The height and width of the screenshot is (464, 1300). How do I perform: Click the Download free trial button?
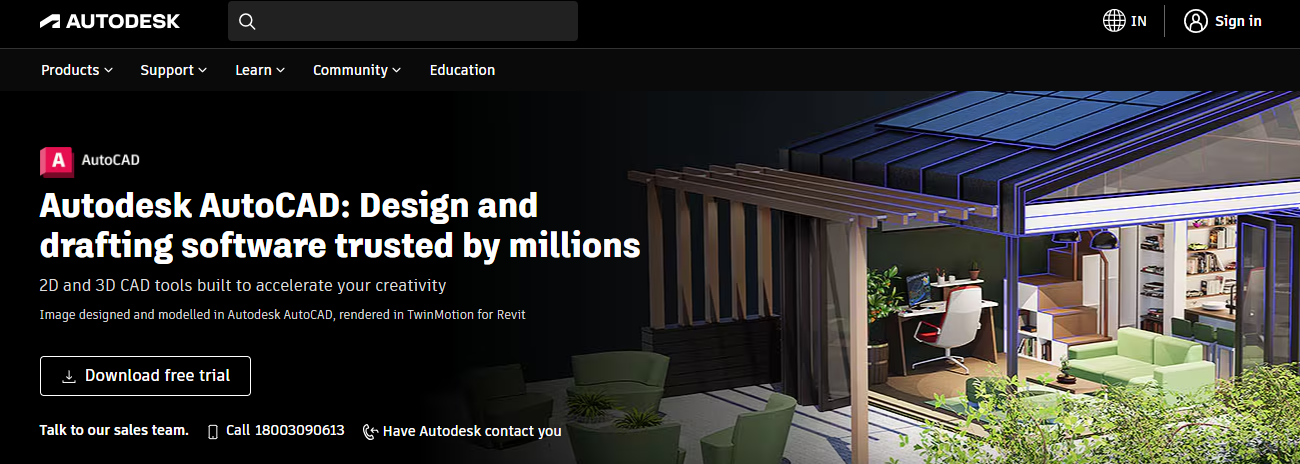[x=145, y=376]
